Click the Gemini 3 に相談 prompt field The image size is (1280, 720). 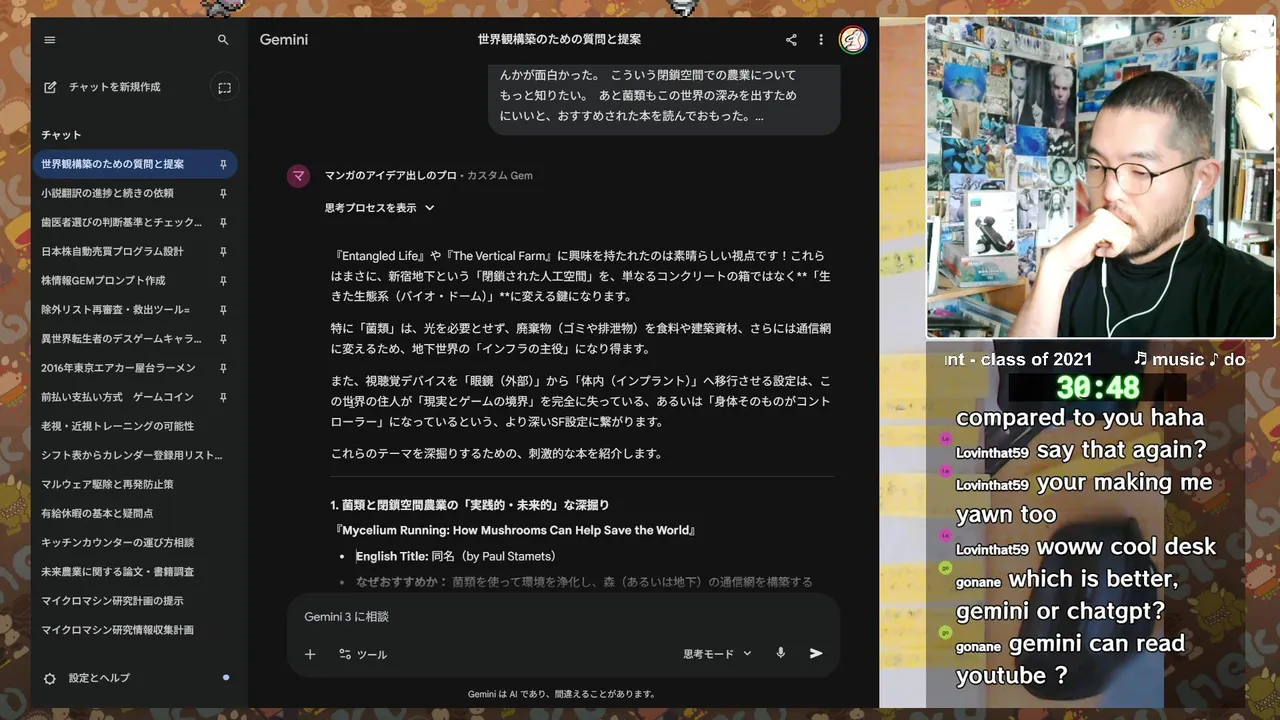[563, 617]
